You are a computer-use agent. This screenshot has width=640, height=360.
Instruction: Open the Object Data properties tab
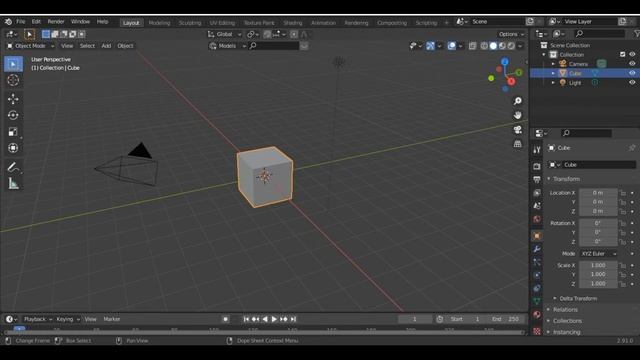[x=537, y=301]
